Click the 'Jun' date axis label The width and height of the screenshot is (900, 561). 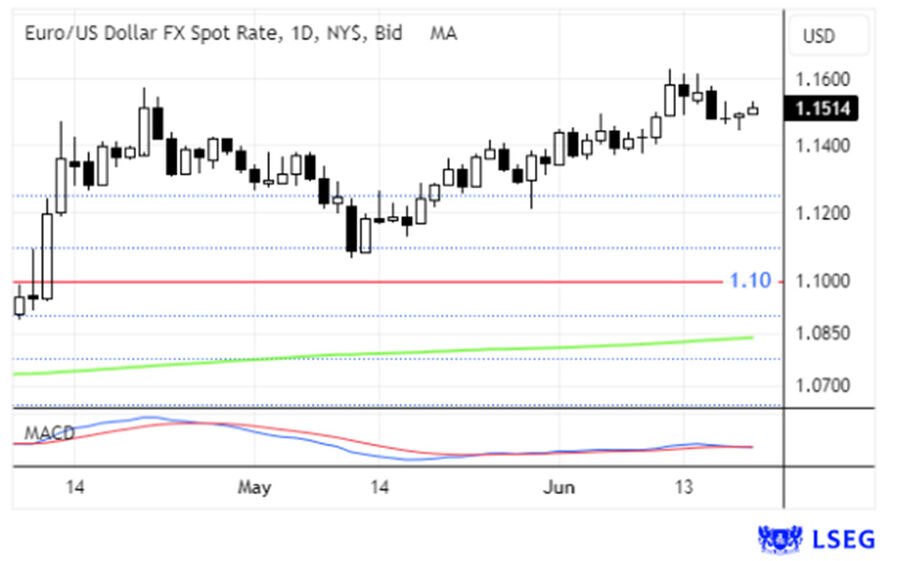click(x=558, y=488)
